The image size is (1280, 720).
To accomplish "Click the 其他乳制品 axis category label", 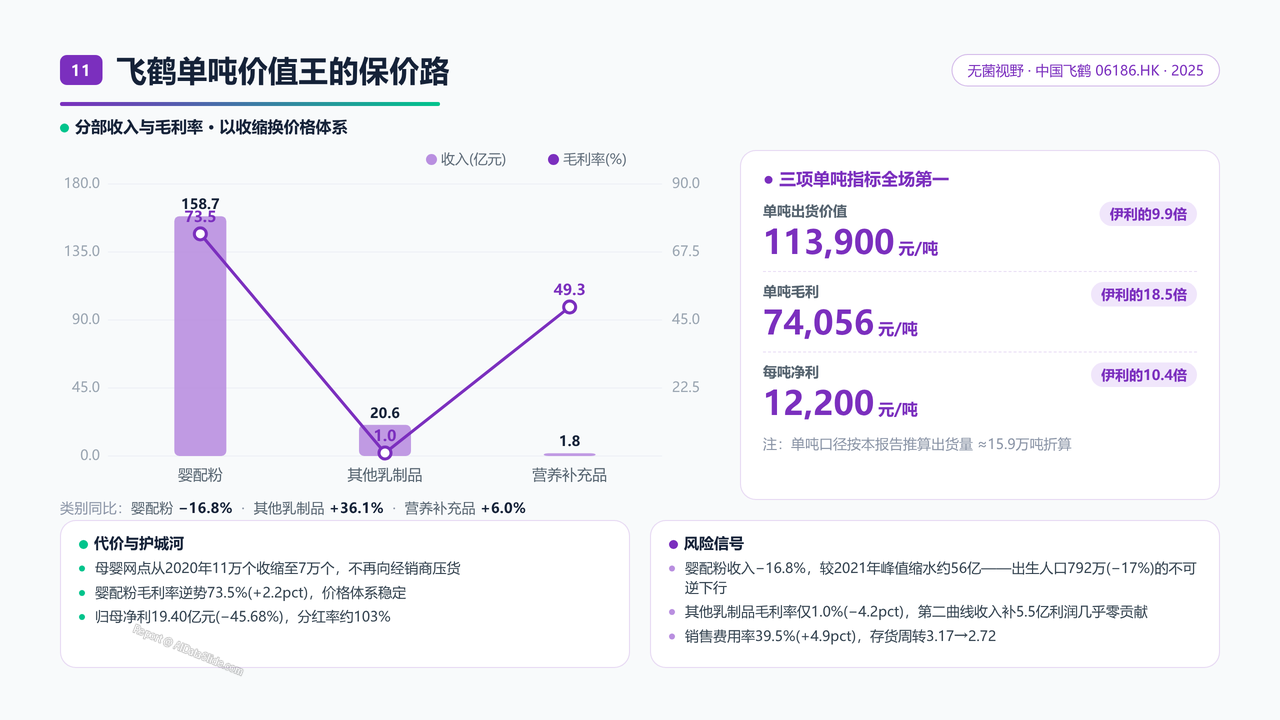I will (385, 475).
